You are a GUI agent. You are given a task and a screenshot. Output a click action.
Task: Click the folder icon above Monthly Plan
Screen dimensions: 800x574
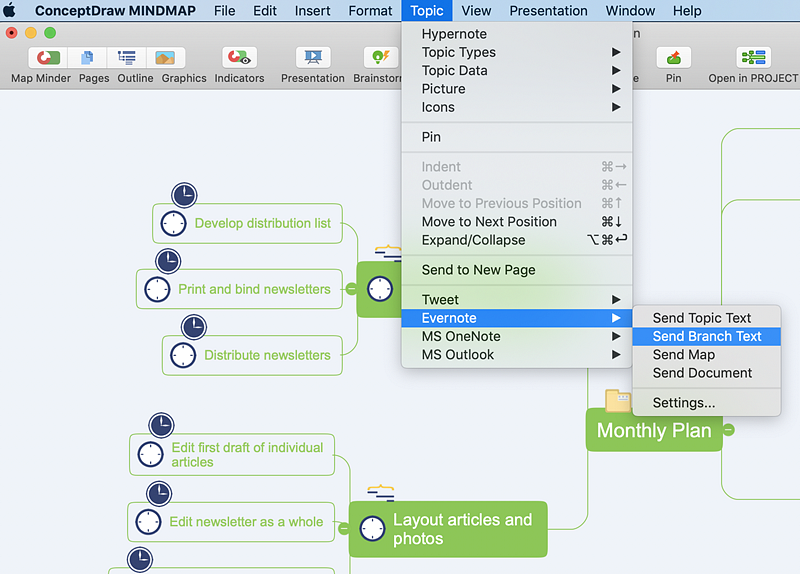coord(618,400)
